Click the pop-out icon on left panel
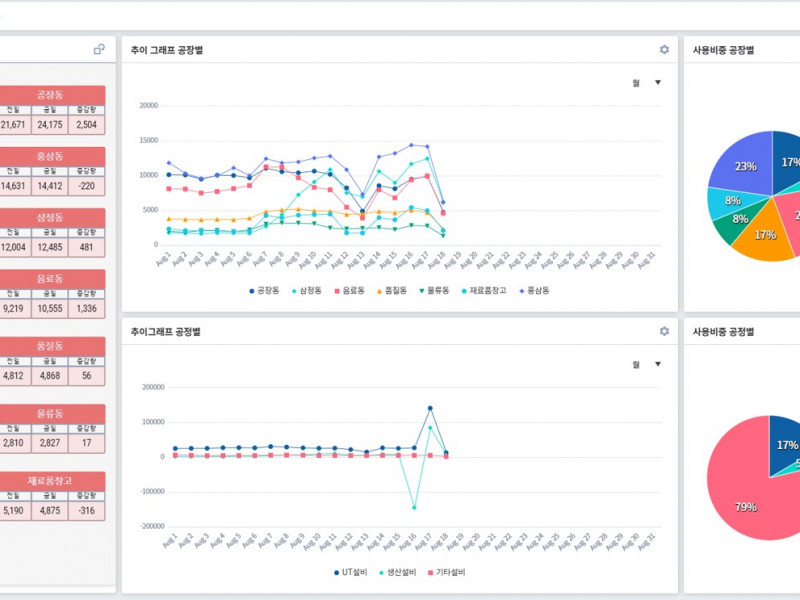Viewport: 800px width, 600px height. pos(99,49)
